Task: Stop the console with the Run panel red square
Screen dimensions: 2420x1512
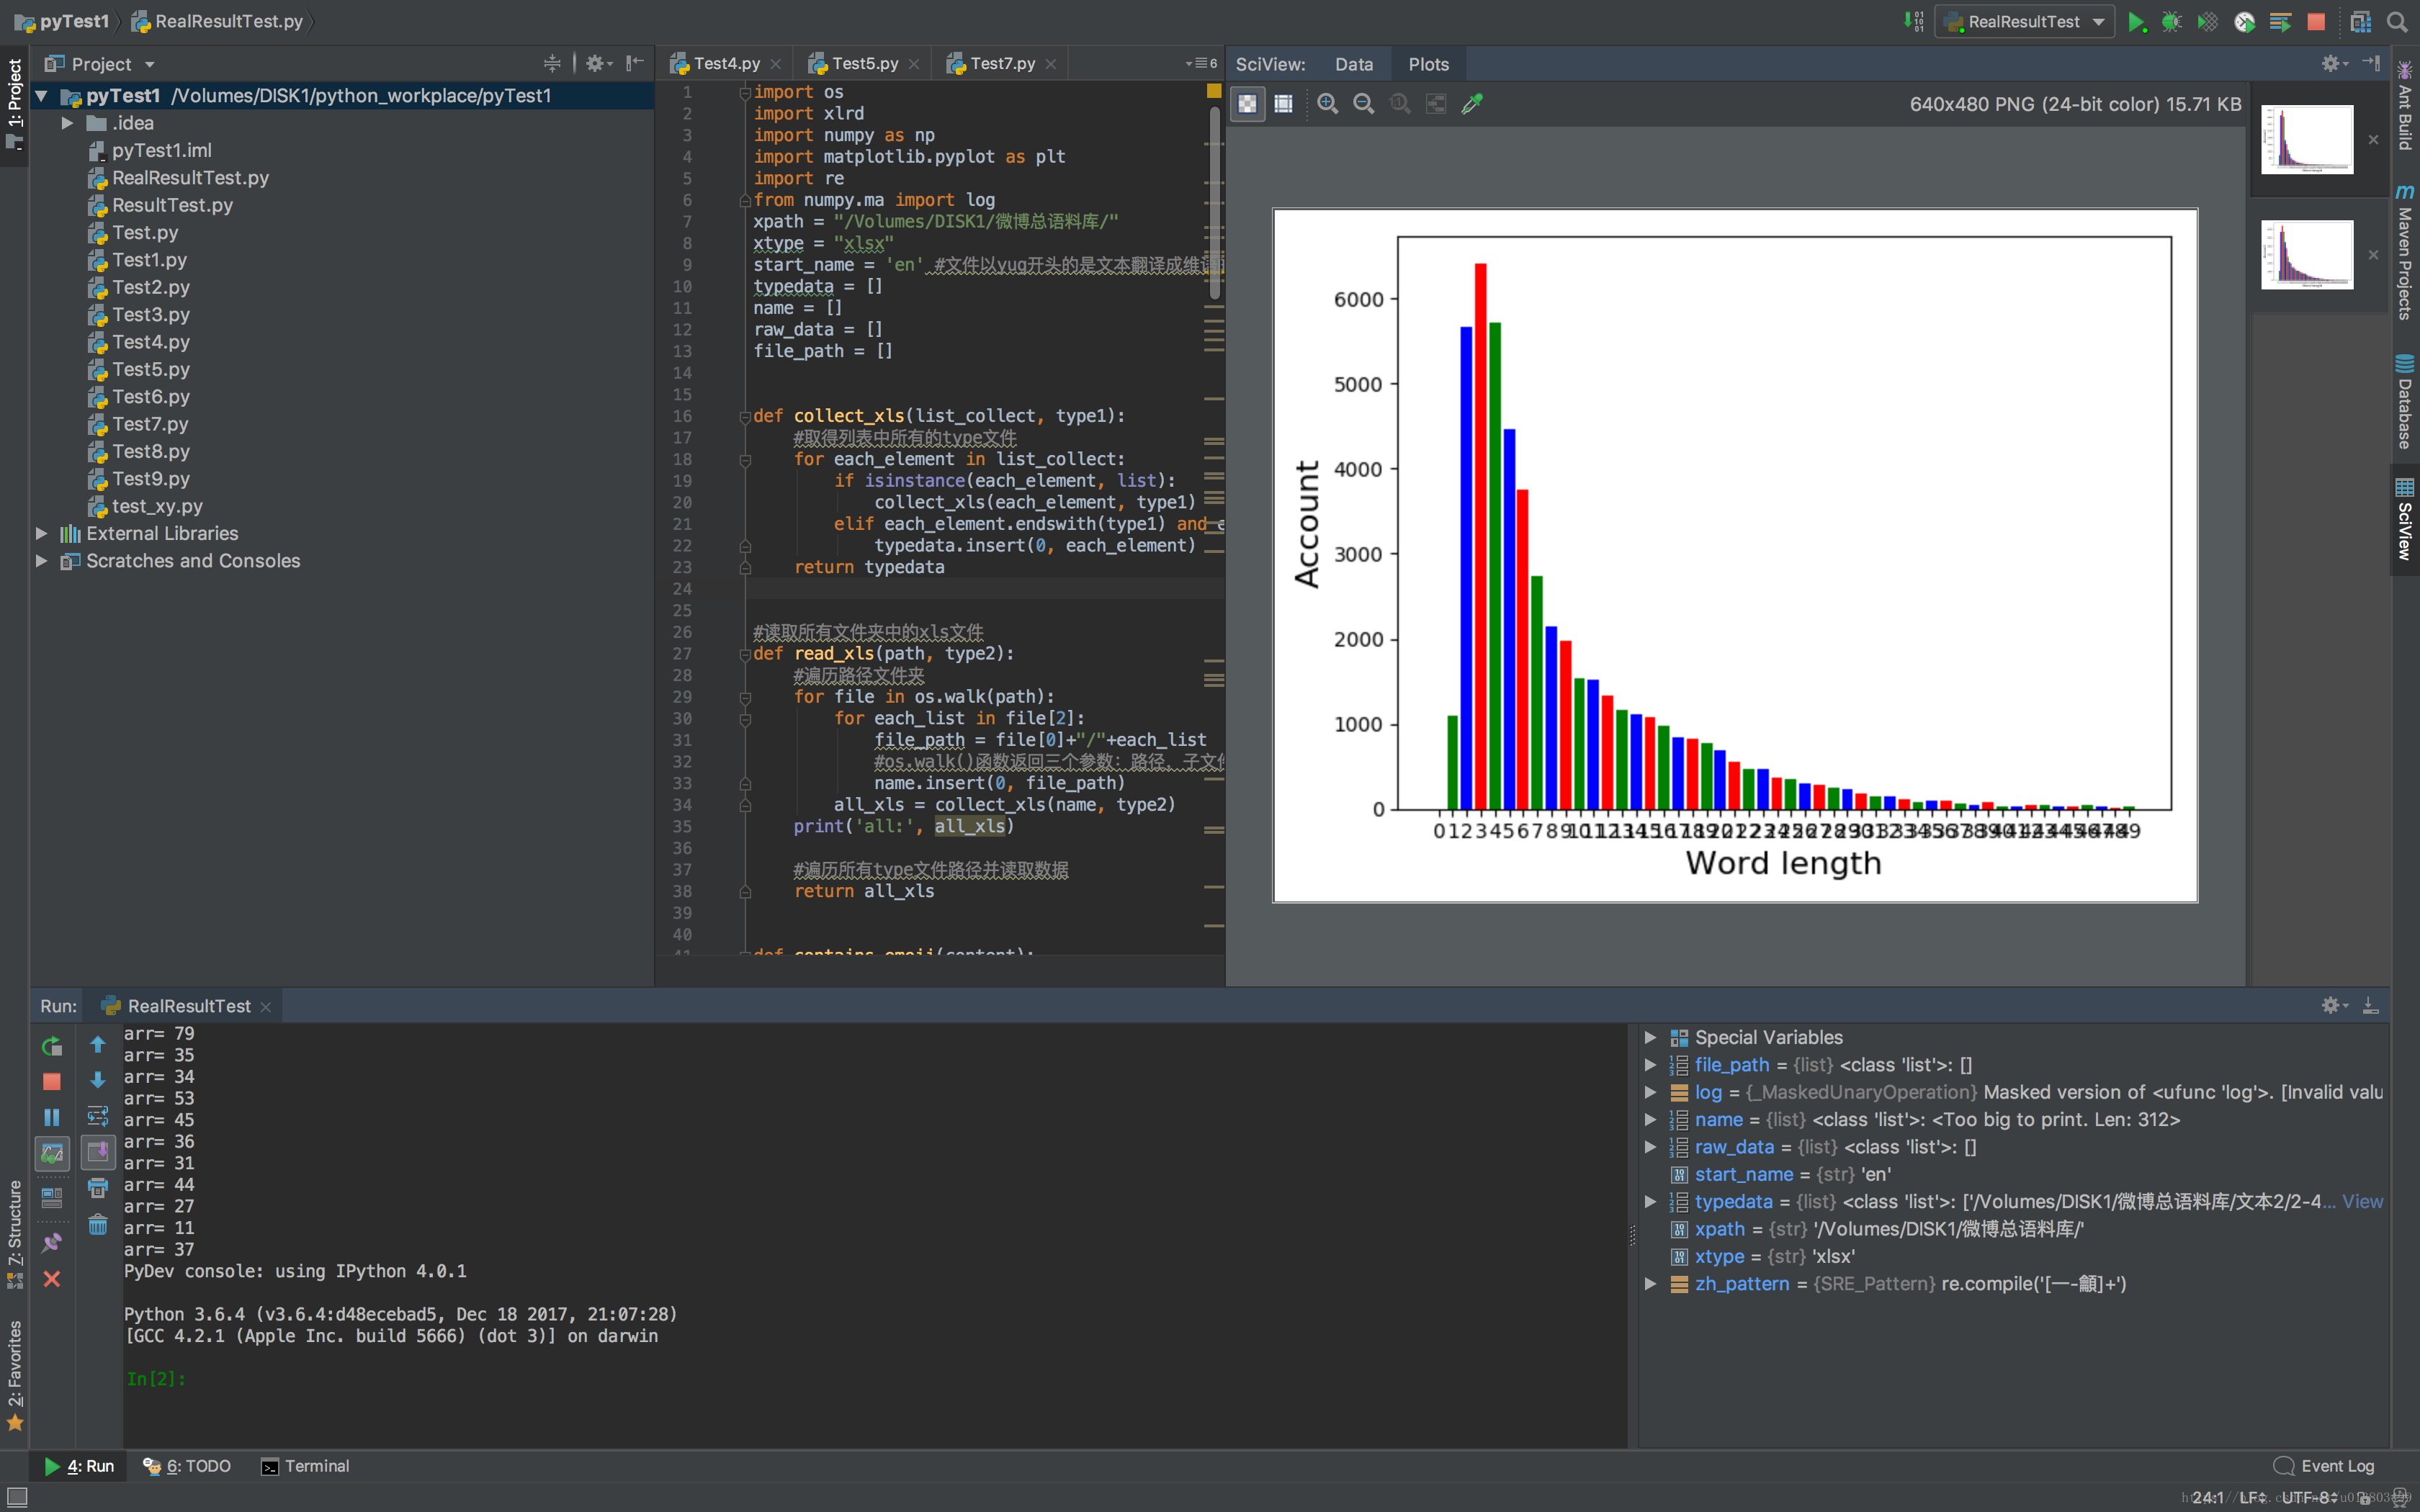Action: coord(52,1081)
